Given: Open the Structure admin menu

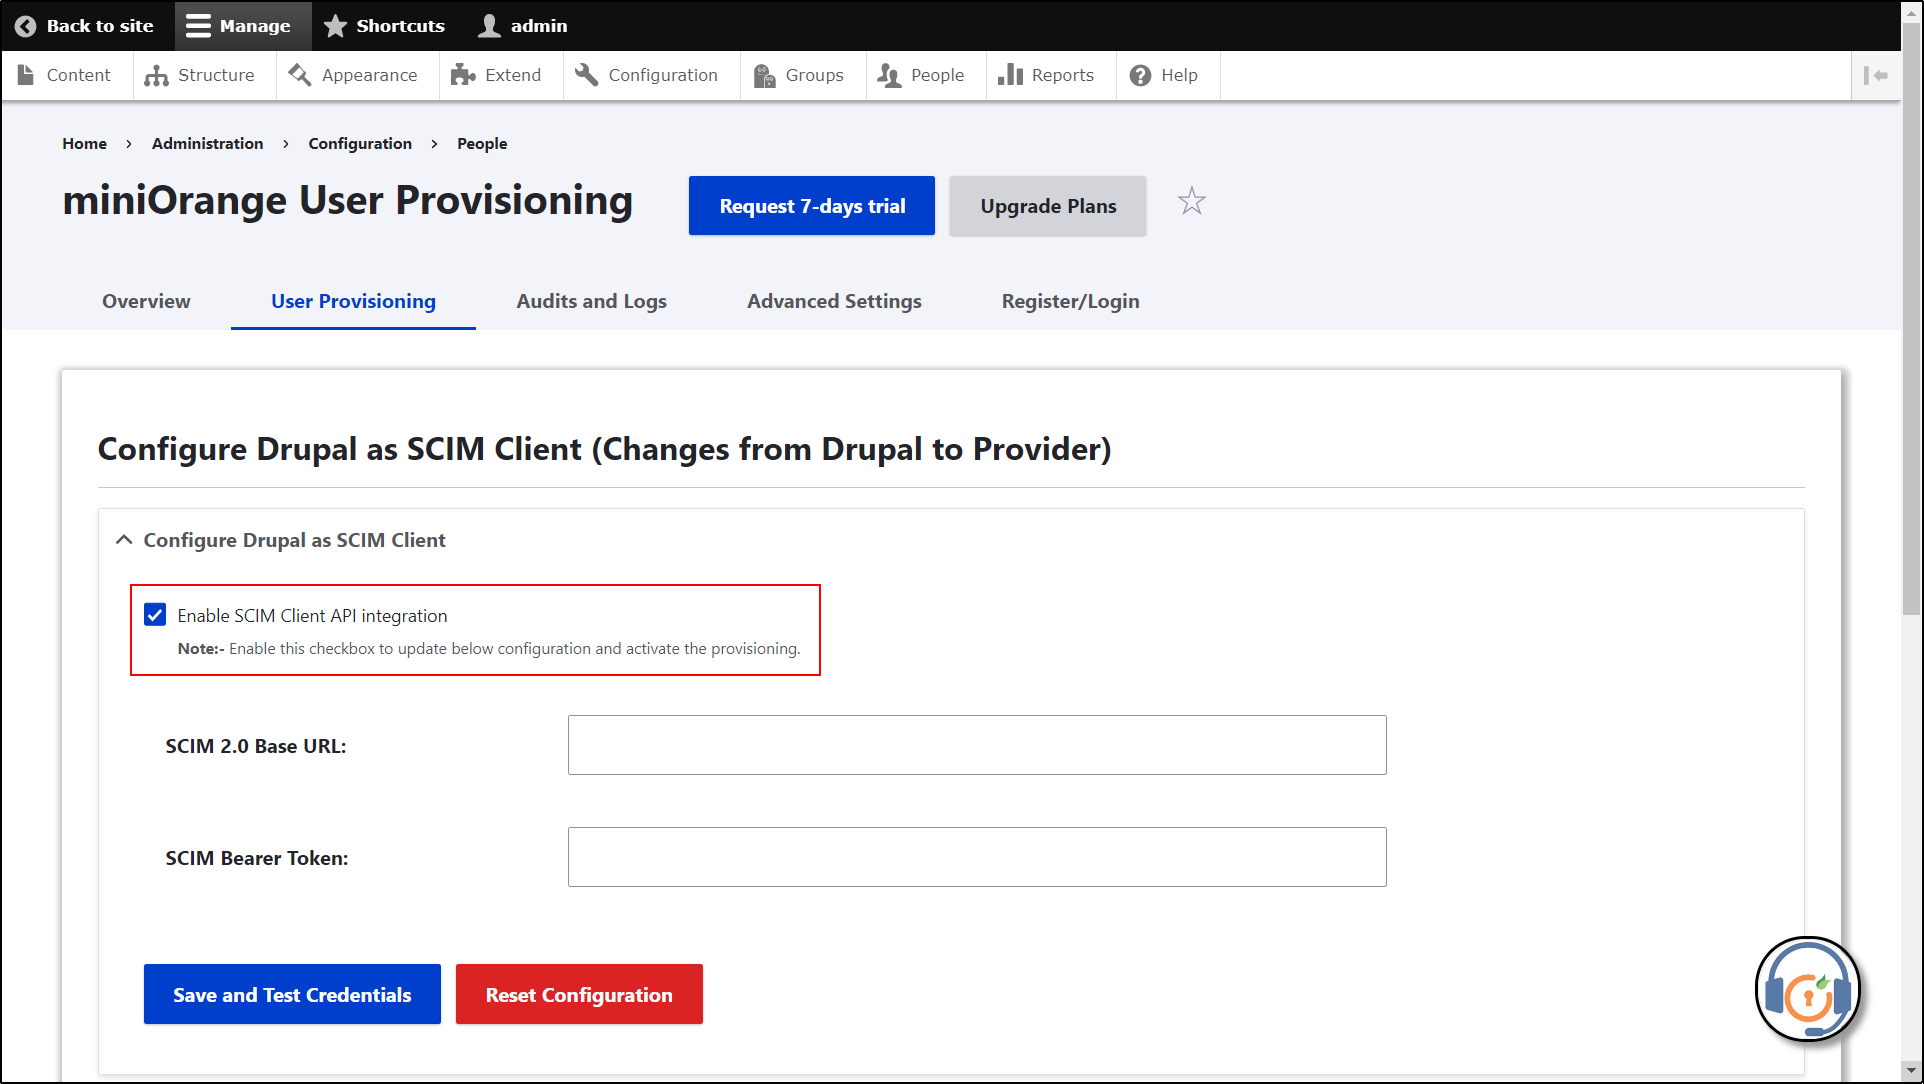Looking at the screenshot, I should coord(204,75).
